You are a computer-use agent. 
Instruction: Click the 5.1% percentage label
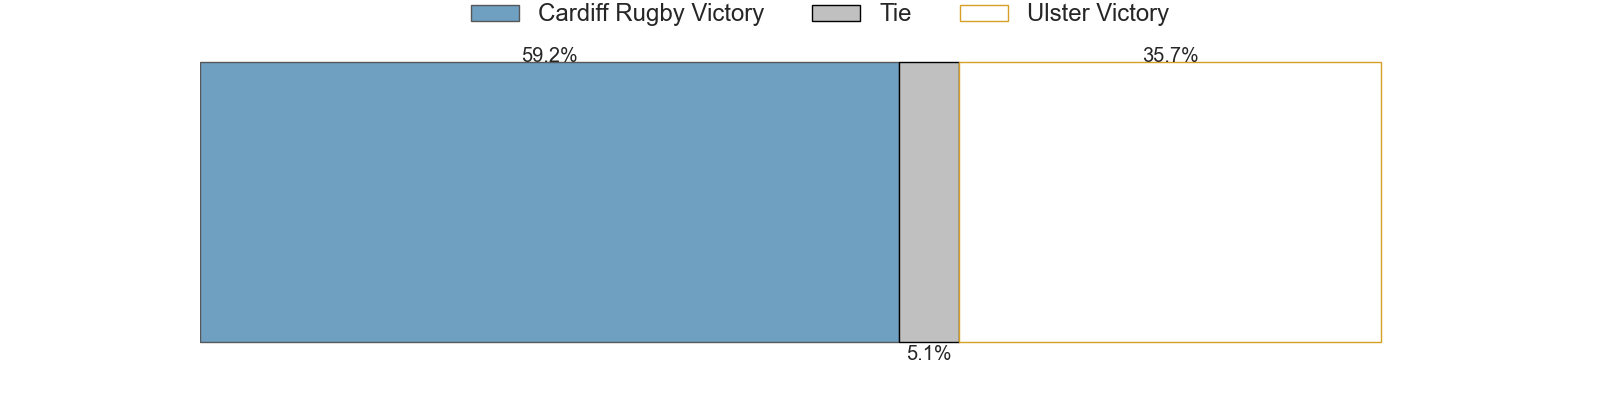point(929,353)
